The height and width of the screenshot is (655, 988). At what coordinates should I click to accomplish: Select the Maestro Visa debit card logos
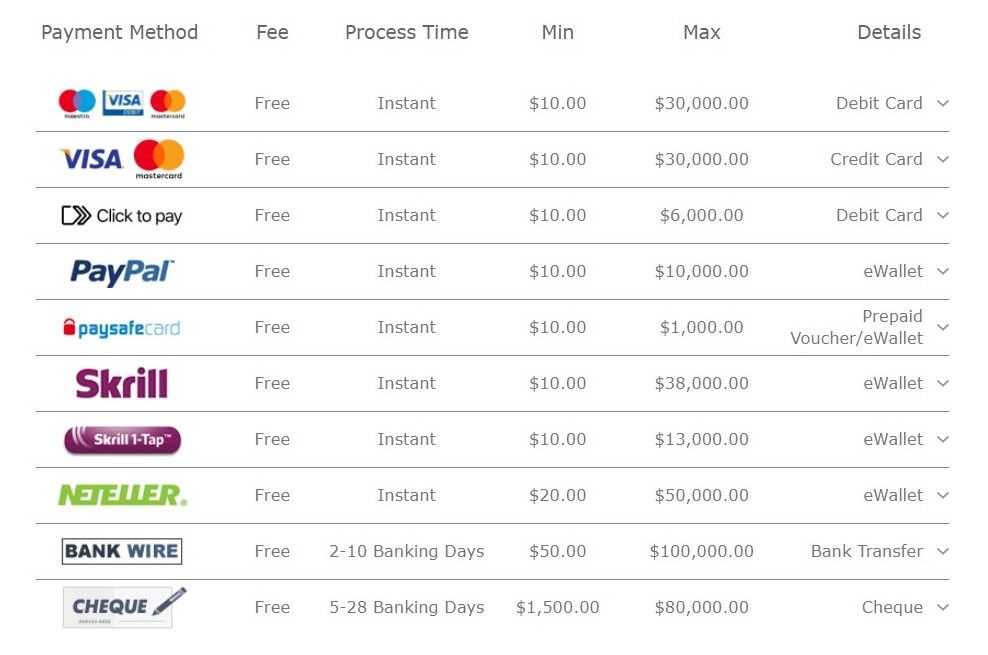point(122,103)
